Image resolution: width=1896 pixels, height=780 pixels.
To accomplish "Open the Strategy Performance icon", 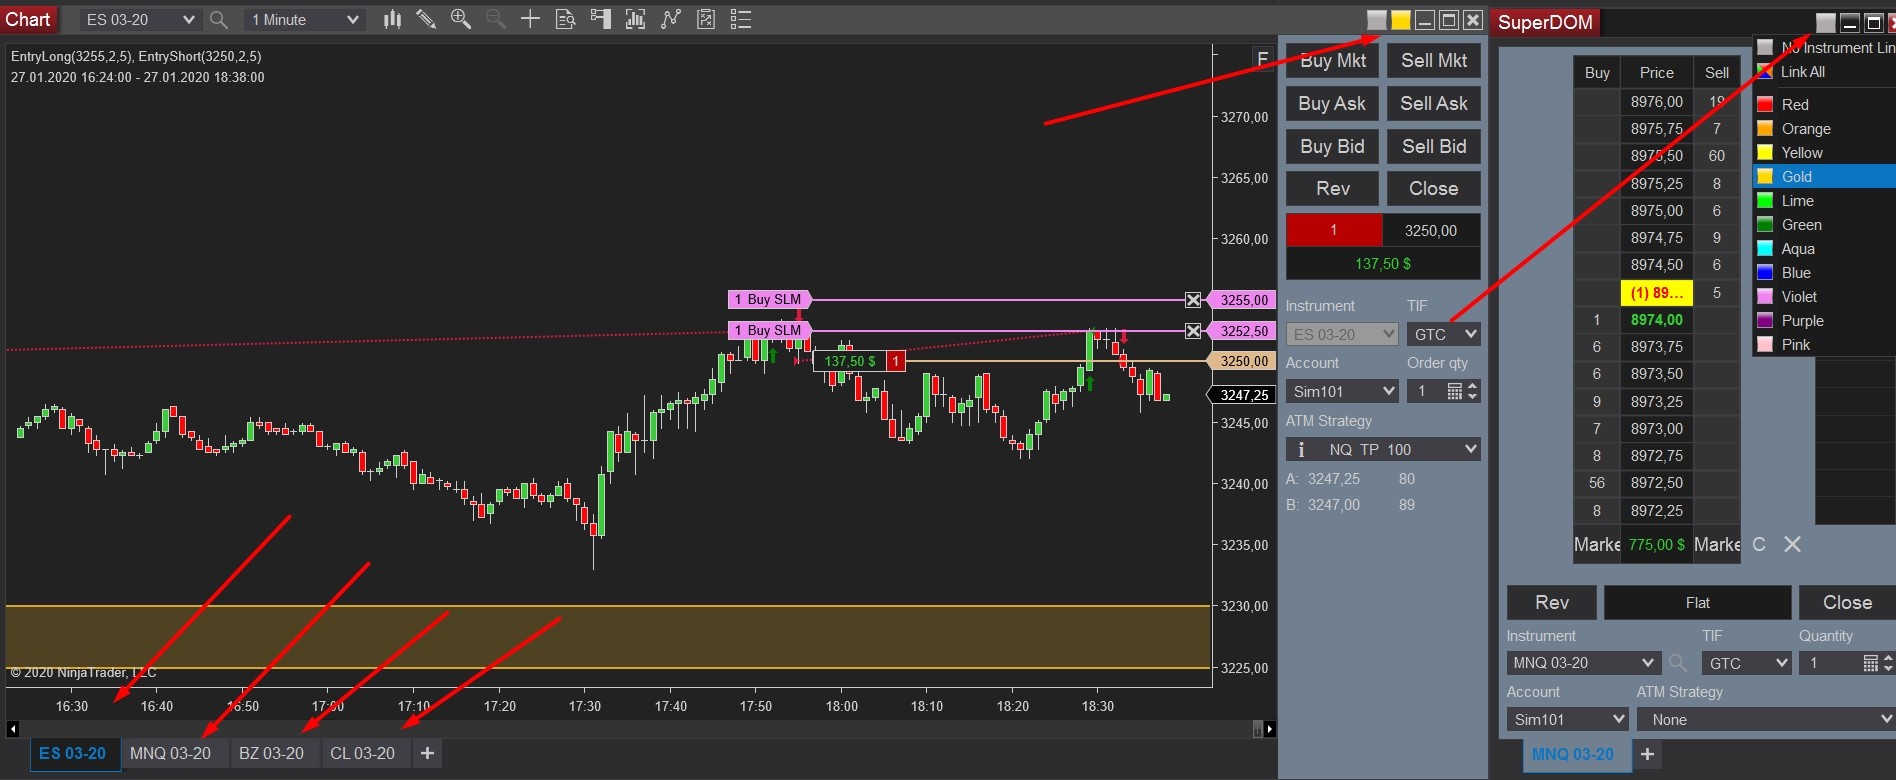I will (x=706, y=19).
